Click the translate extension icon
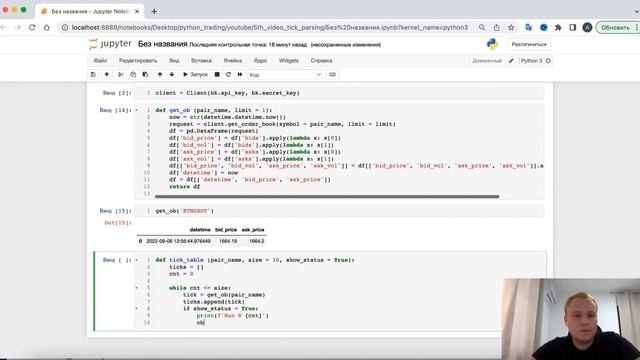This screenshot has width=640, height=360. coord(529,27)
